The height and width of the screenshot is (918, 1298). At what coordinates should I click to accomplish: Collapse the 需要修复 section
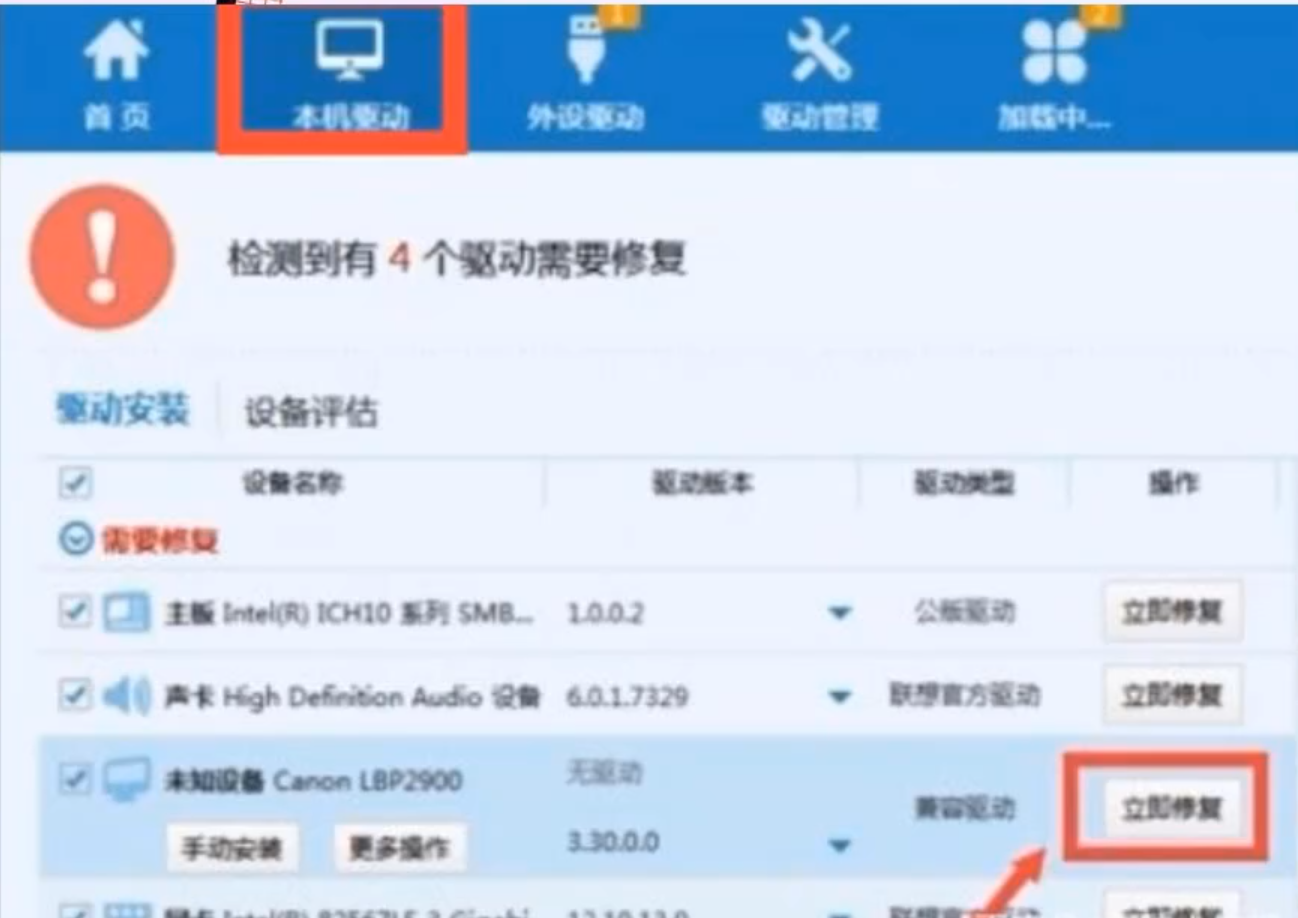point(76,540)
